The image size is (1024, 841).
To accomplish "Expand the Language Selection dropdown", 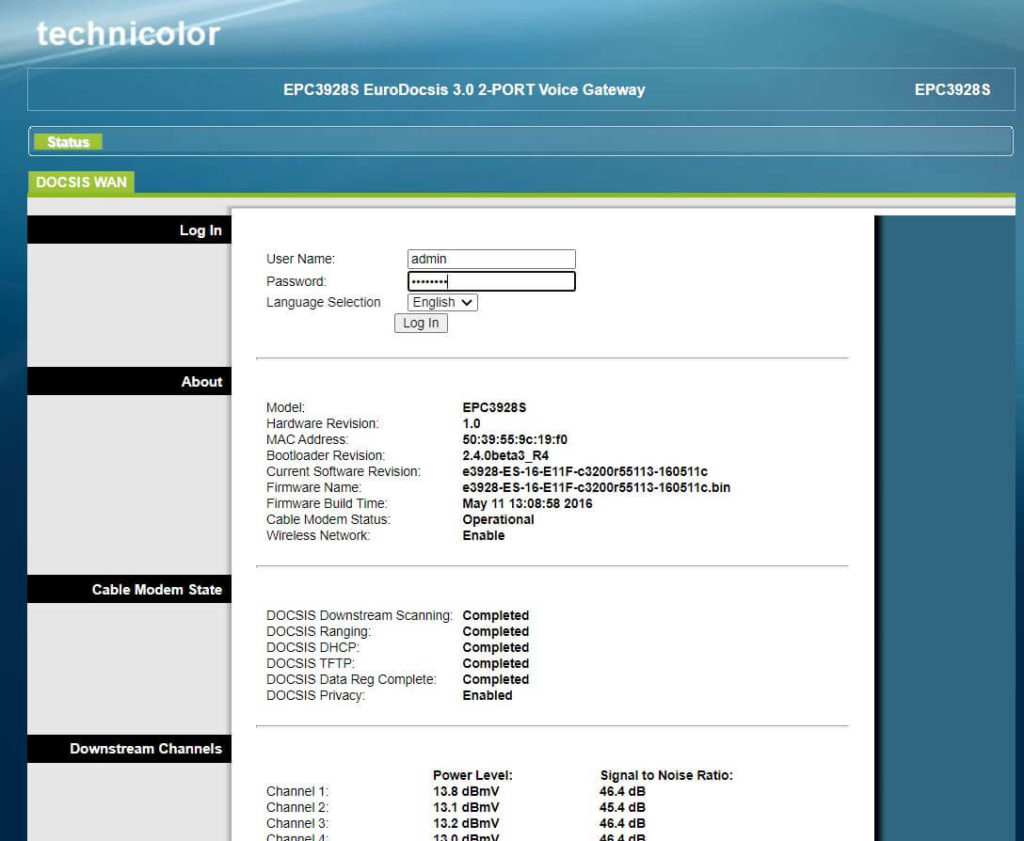I will [x=442, y=302].
